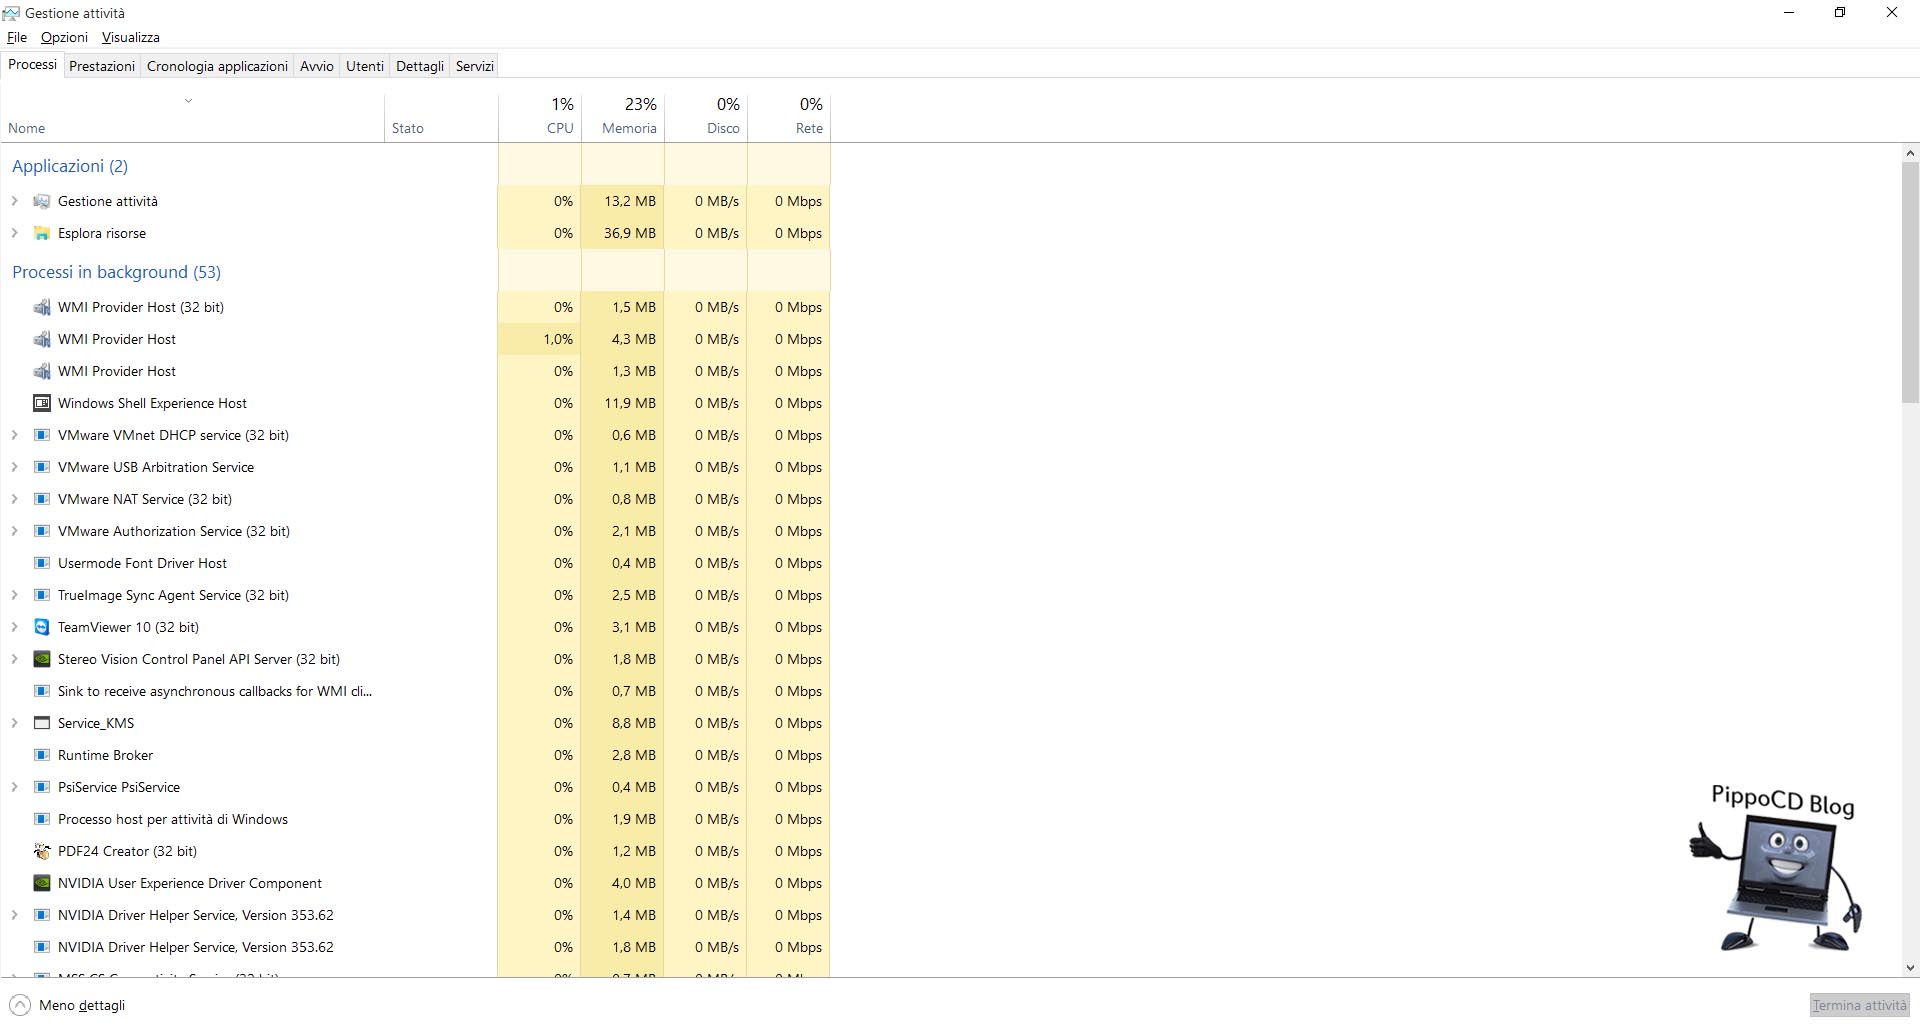Sort by the Memoria column header
1920x1033 pixels.
[x=623, y=117]
